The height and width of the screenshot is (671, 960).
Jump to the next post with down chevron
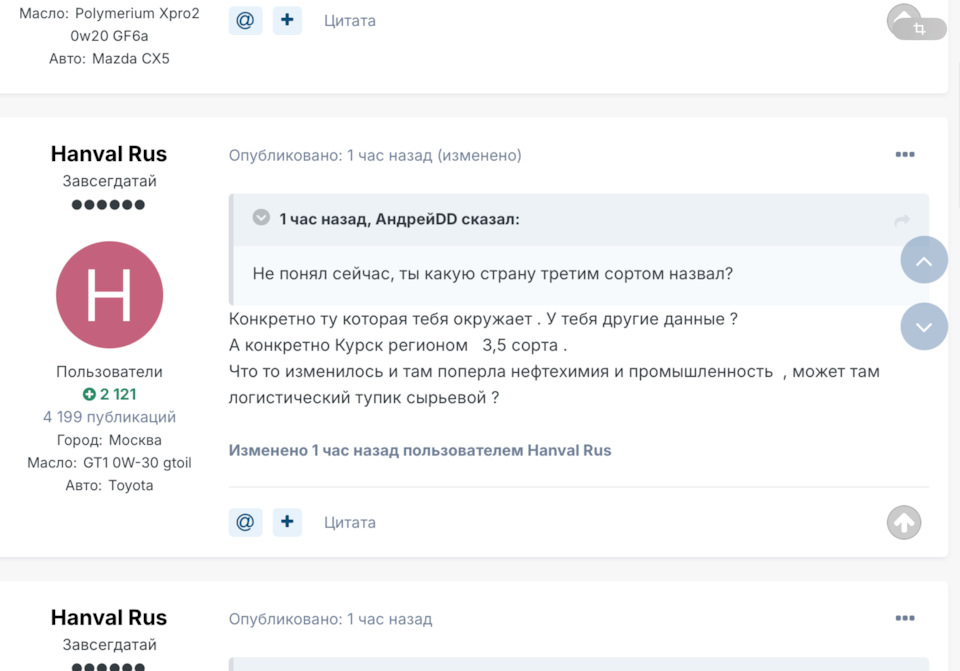[x=924, y=326]
